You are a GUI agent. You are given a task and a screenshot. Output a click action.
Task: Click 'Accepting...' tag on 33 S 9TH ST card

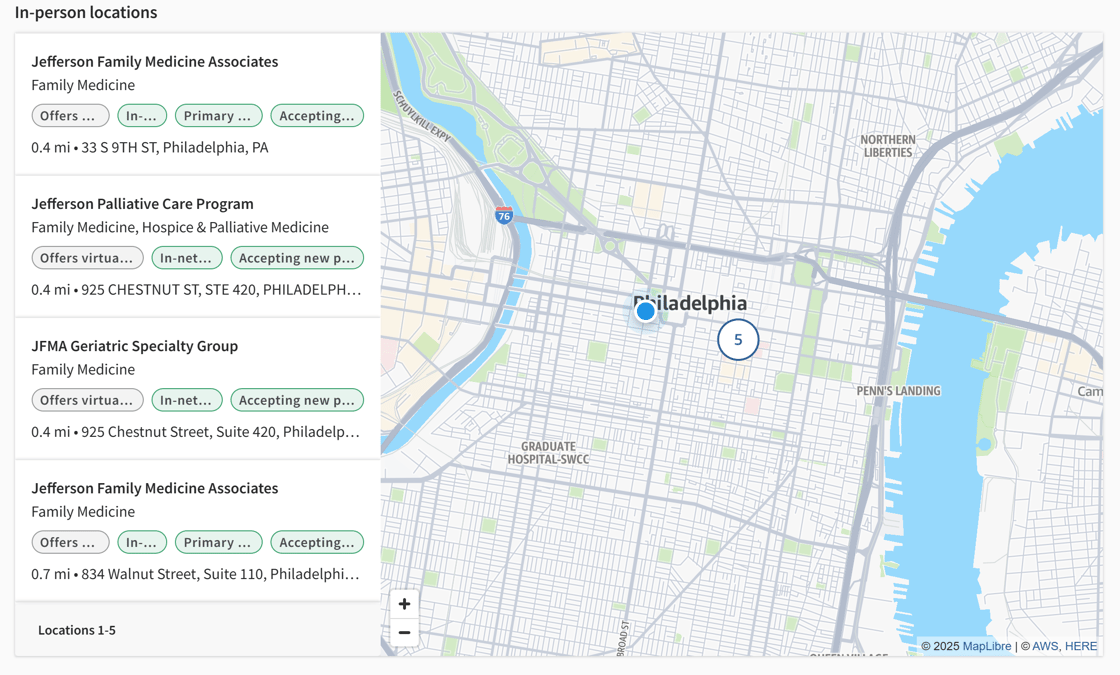click(x=317, y=116)
